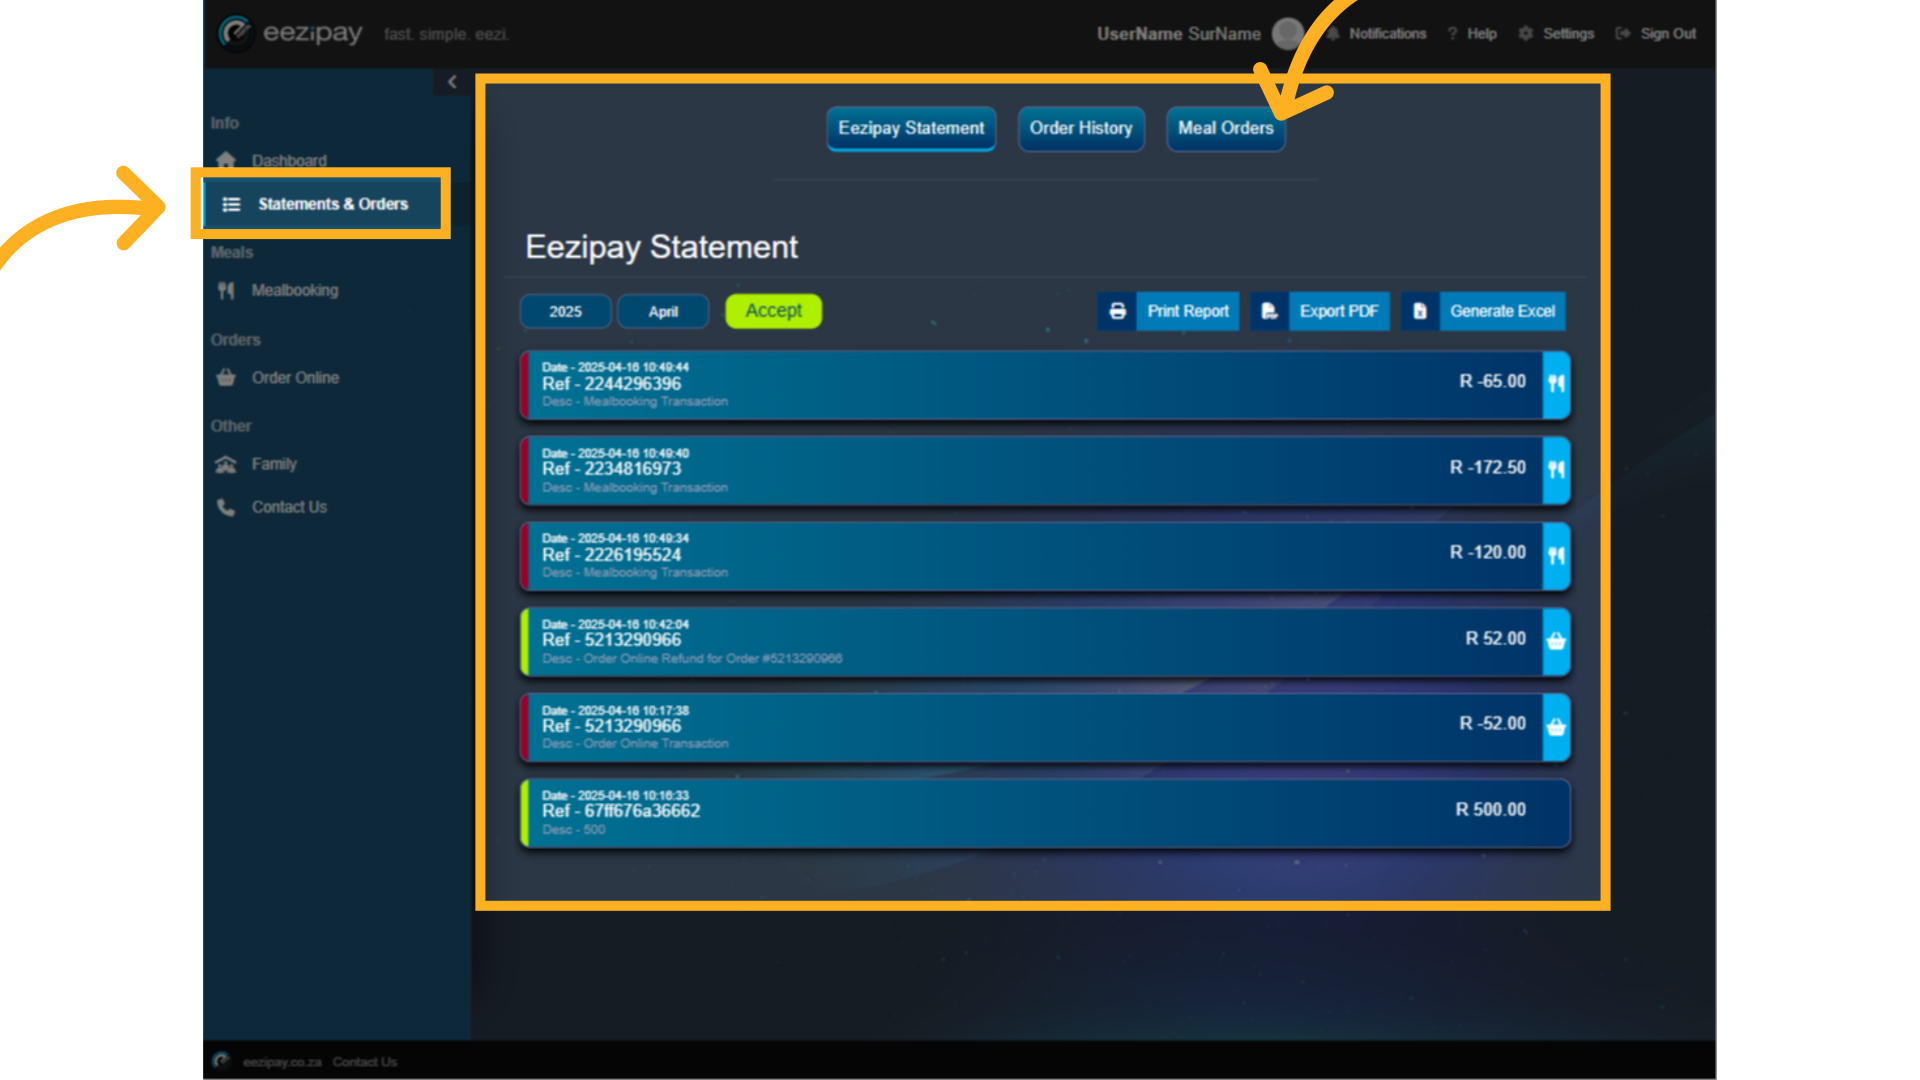Viewport: 1920px width, 1080px height.
Task: Click the Generate Excel button
Action: pyautogui.click(x=1501, y=311)
